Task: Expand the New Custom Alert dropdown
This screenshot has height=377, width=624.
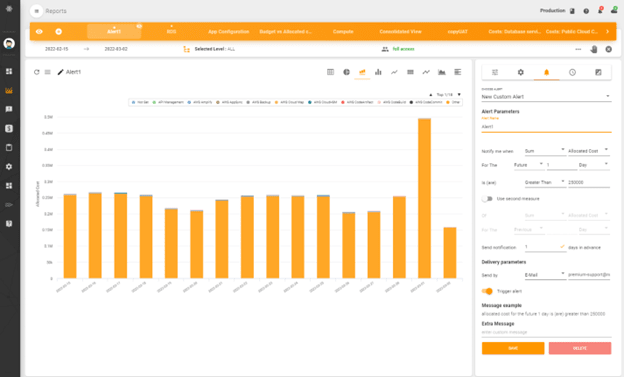Action: (546, 96)
